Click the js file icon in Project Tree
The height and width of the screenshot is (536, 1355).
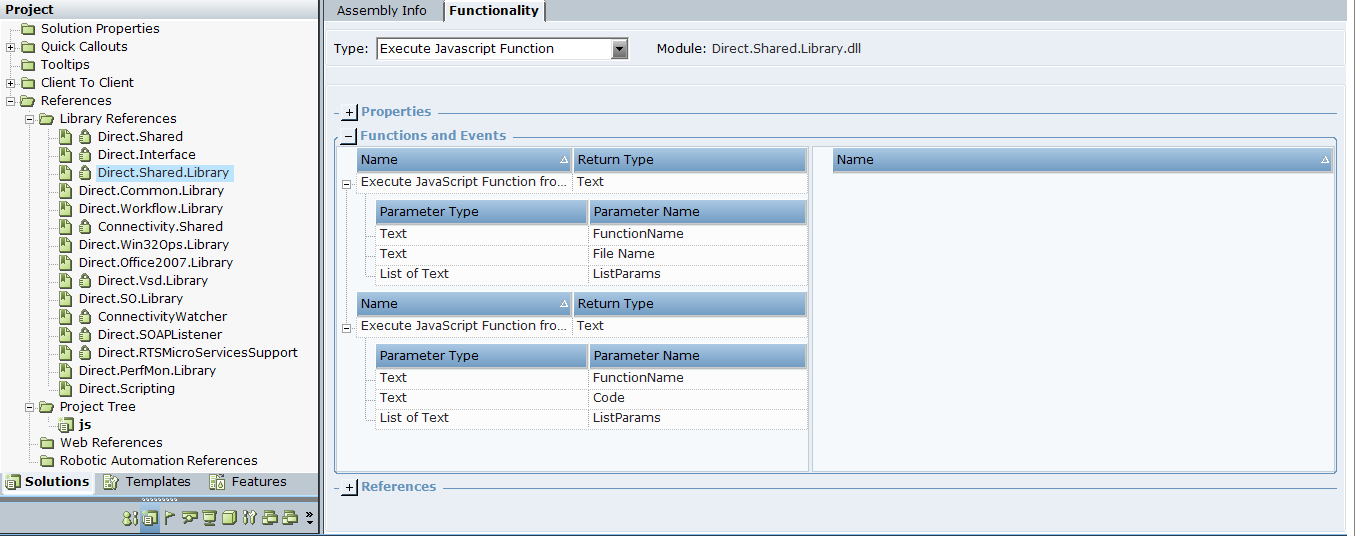tap(66, 425)
